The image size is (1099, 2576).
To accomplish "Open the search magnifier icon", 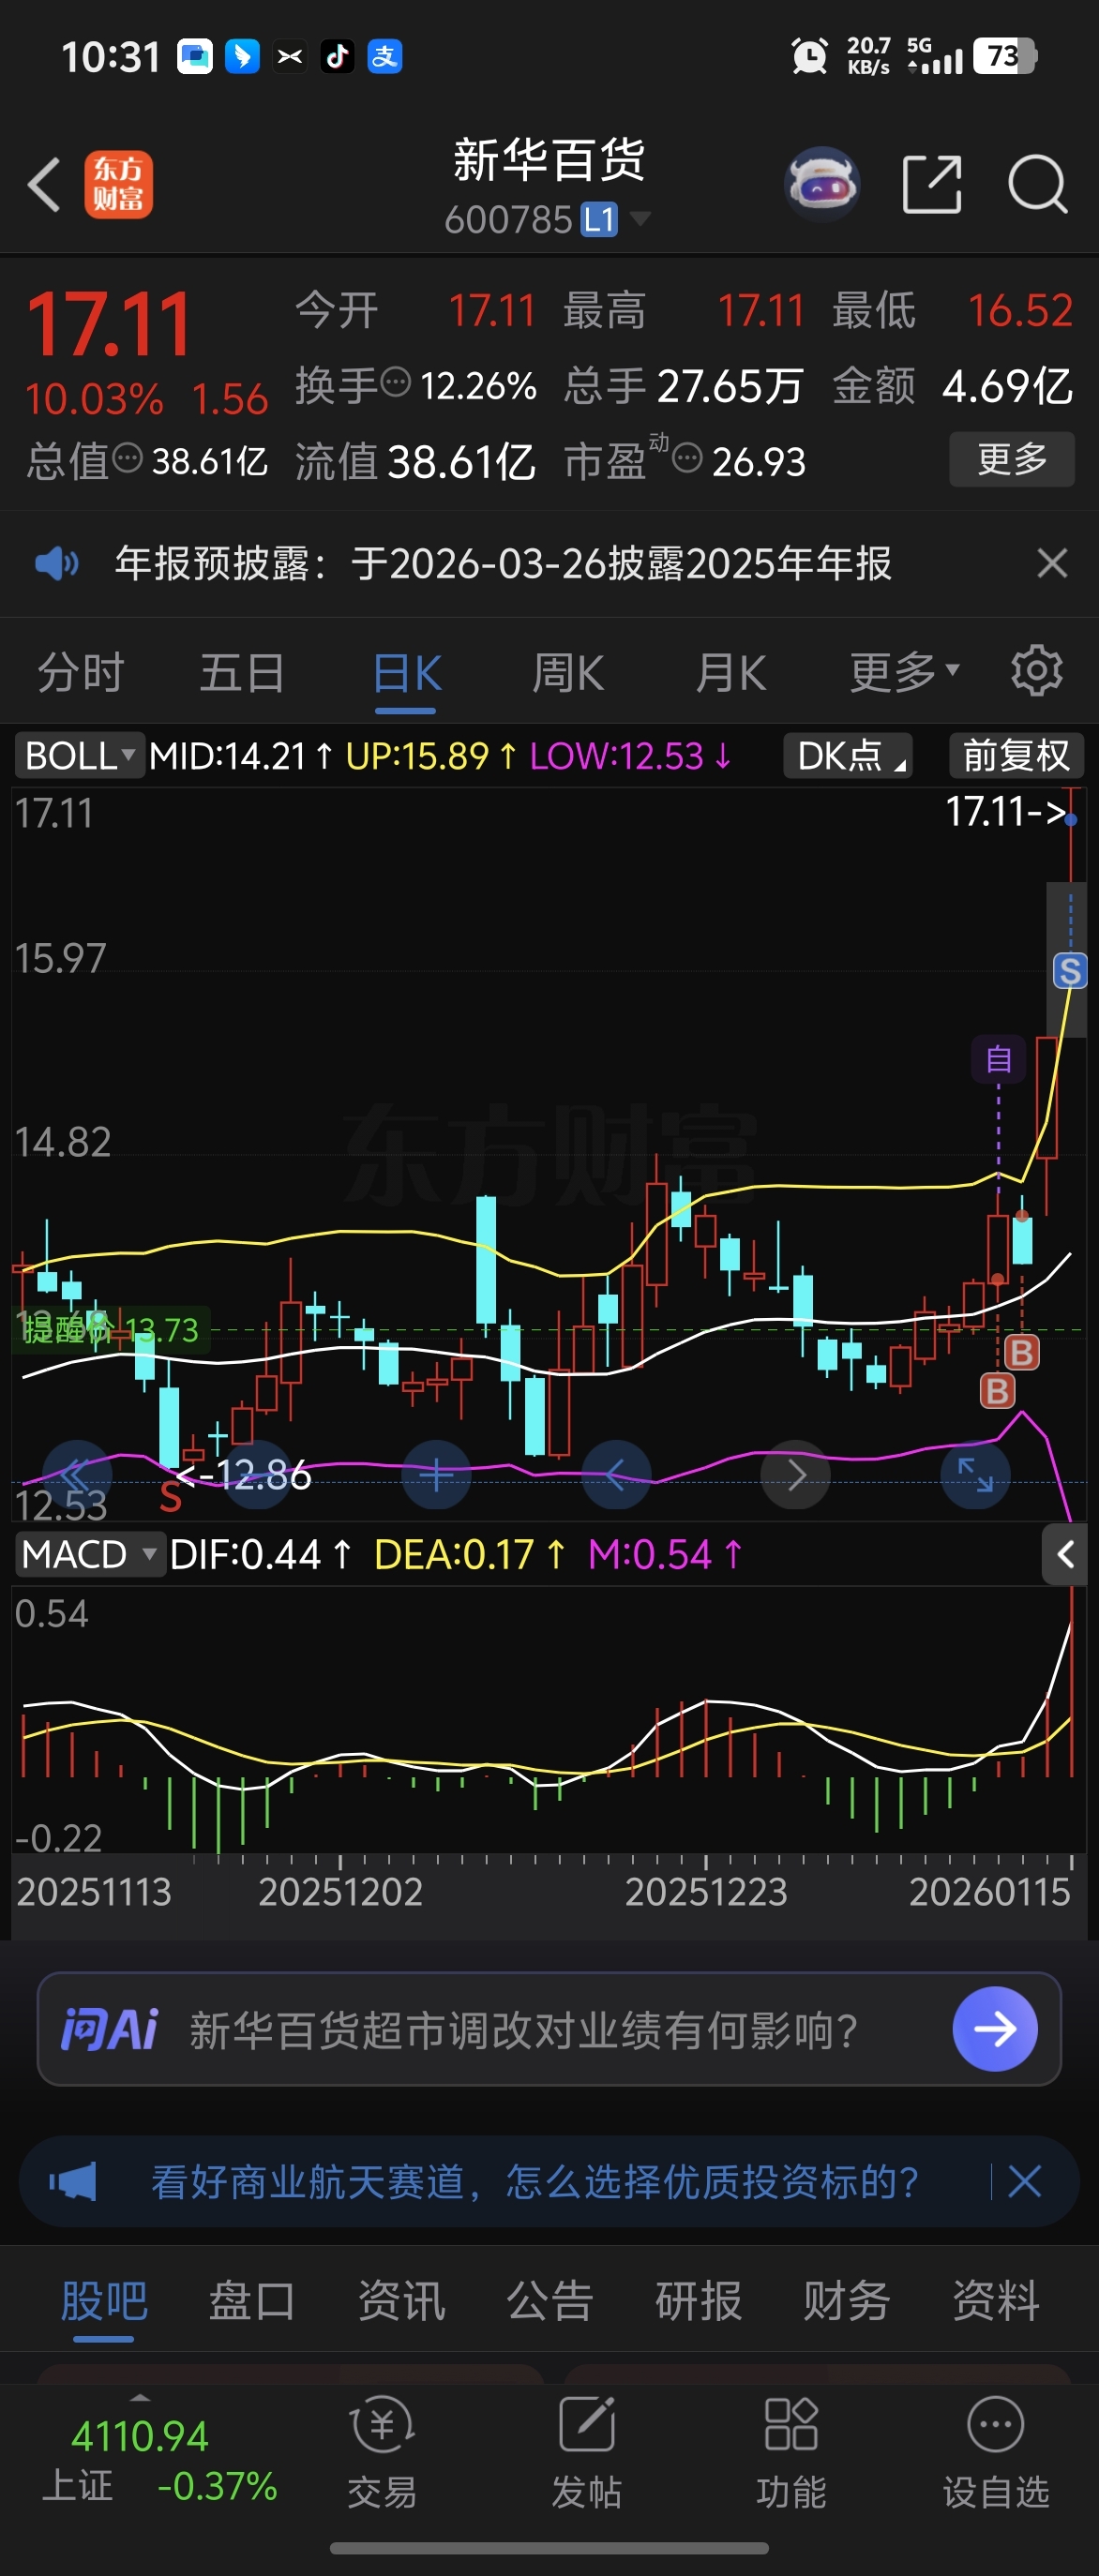I will tap(1037, 184).
